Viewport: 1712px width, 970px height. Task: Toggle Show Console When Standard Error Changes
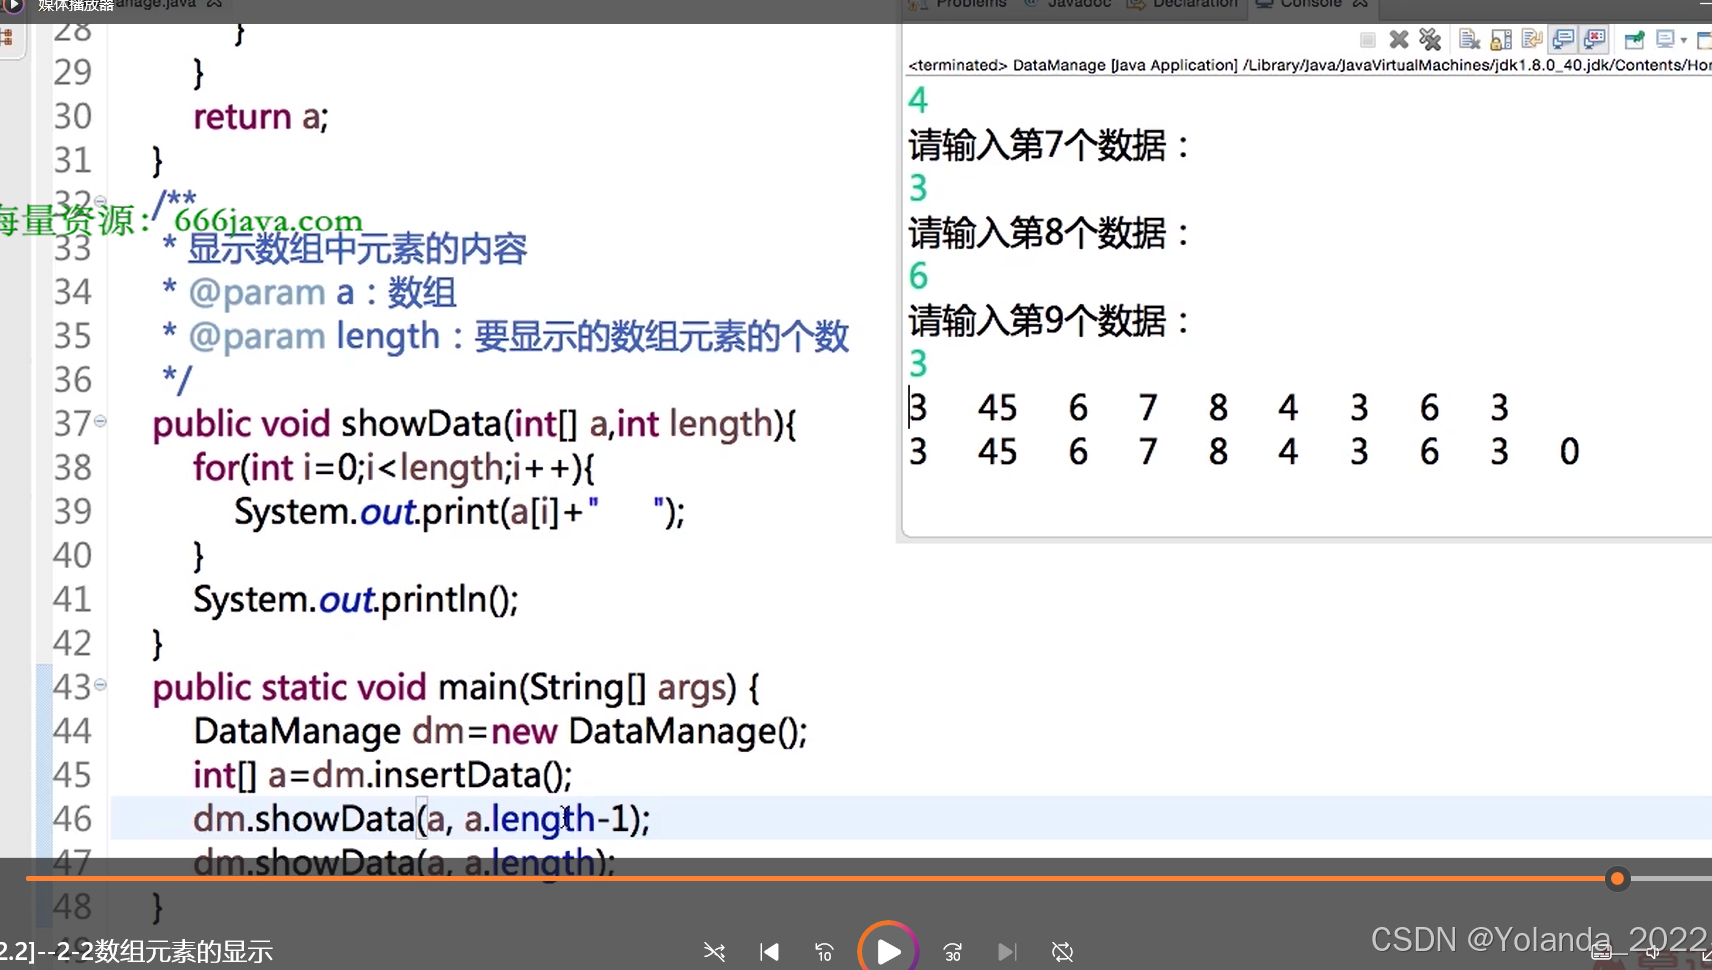tap(1595, 40)
